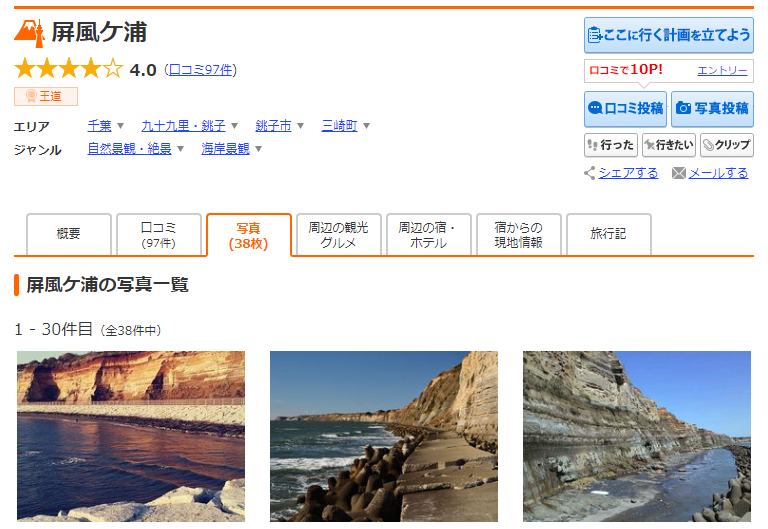Click the clipboard icon on the plan button
The image size is (768, 529).
(595, 35)
